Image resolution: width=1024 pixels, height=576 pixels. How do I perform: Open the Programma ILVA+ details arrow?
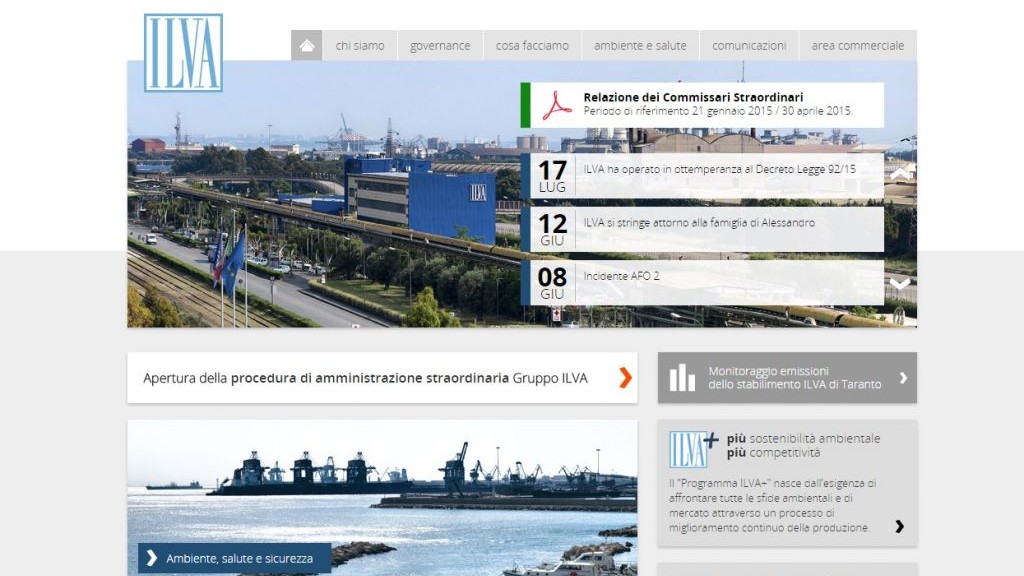899,526
